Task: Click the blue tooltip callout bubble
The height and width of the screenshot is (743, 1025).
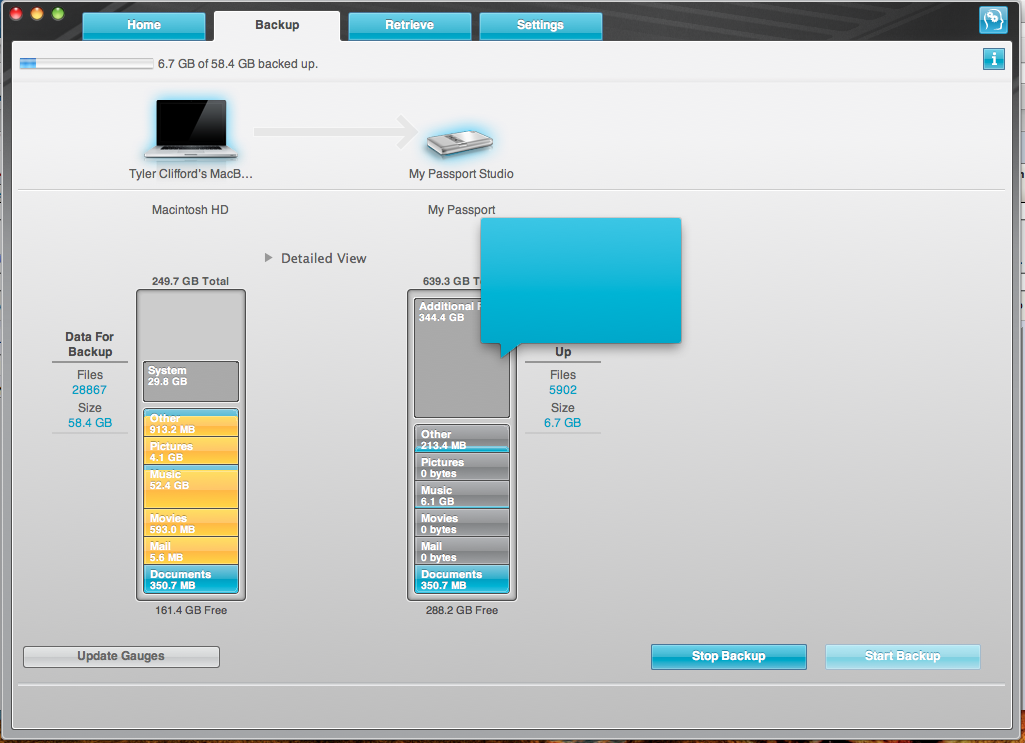Action: tap(580, 281)
